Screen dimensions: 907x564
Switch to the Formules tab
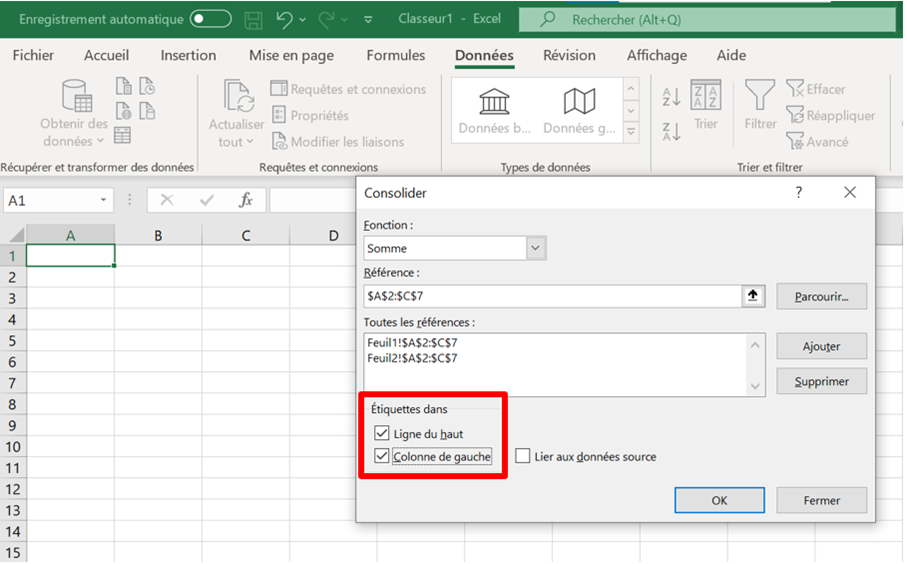coord(396,56)
